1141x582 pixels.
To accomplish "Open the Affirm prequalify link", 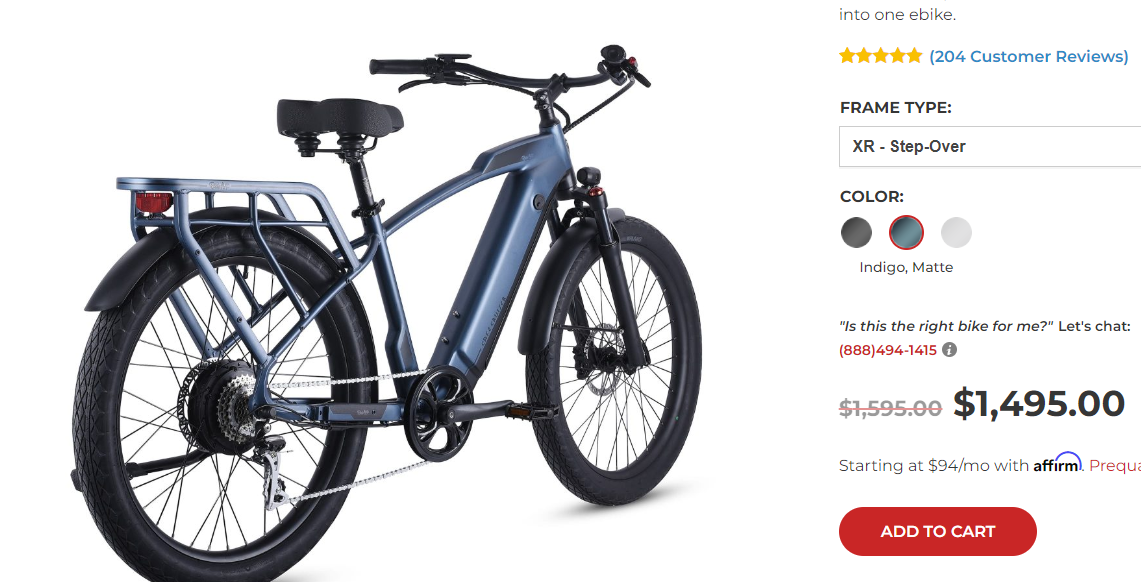I will coord(1115,466).
